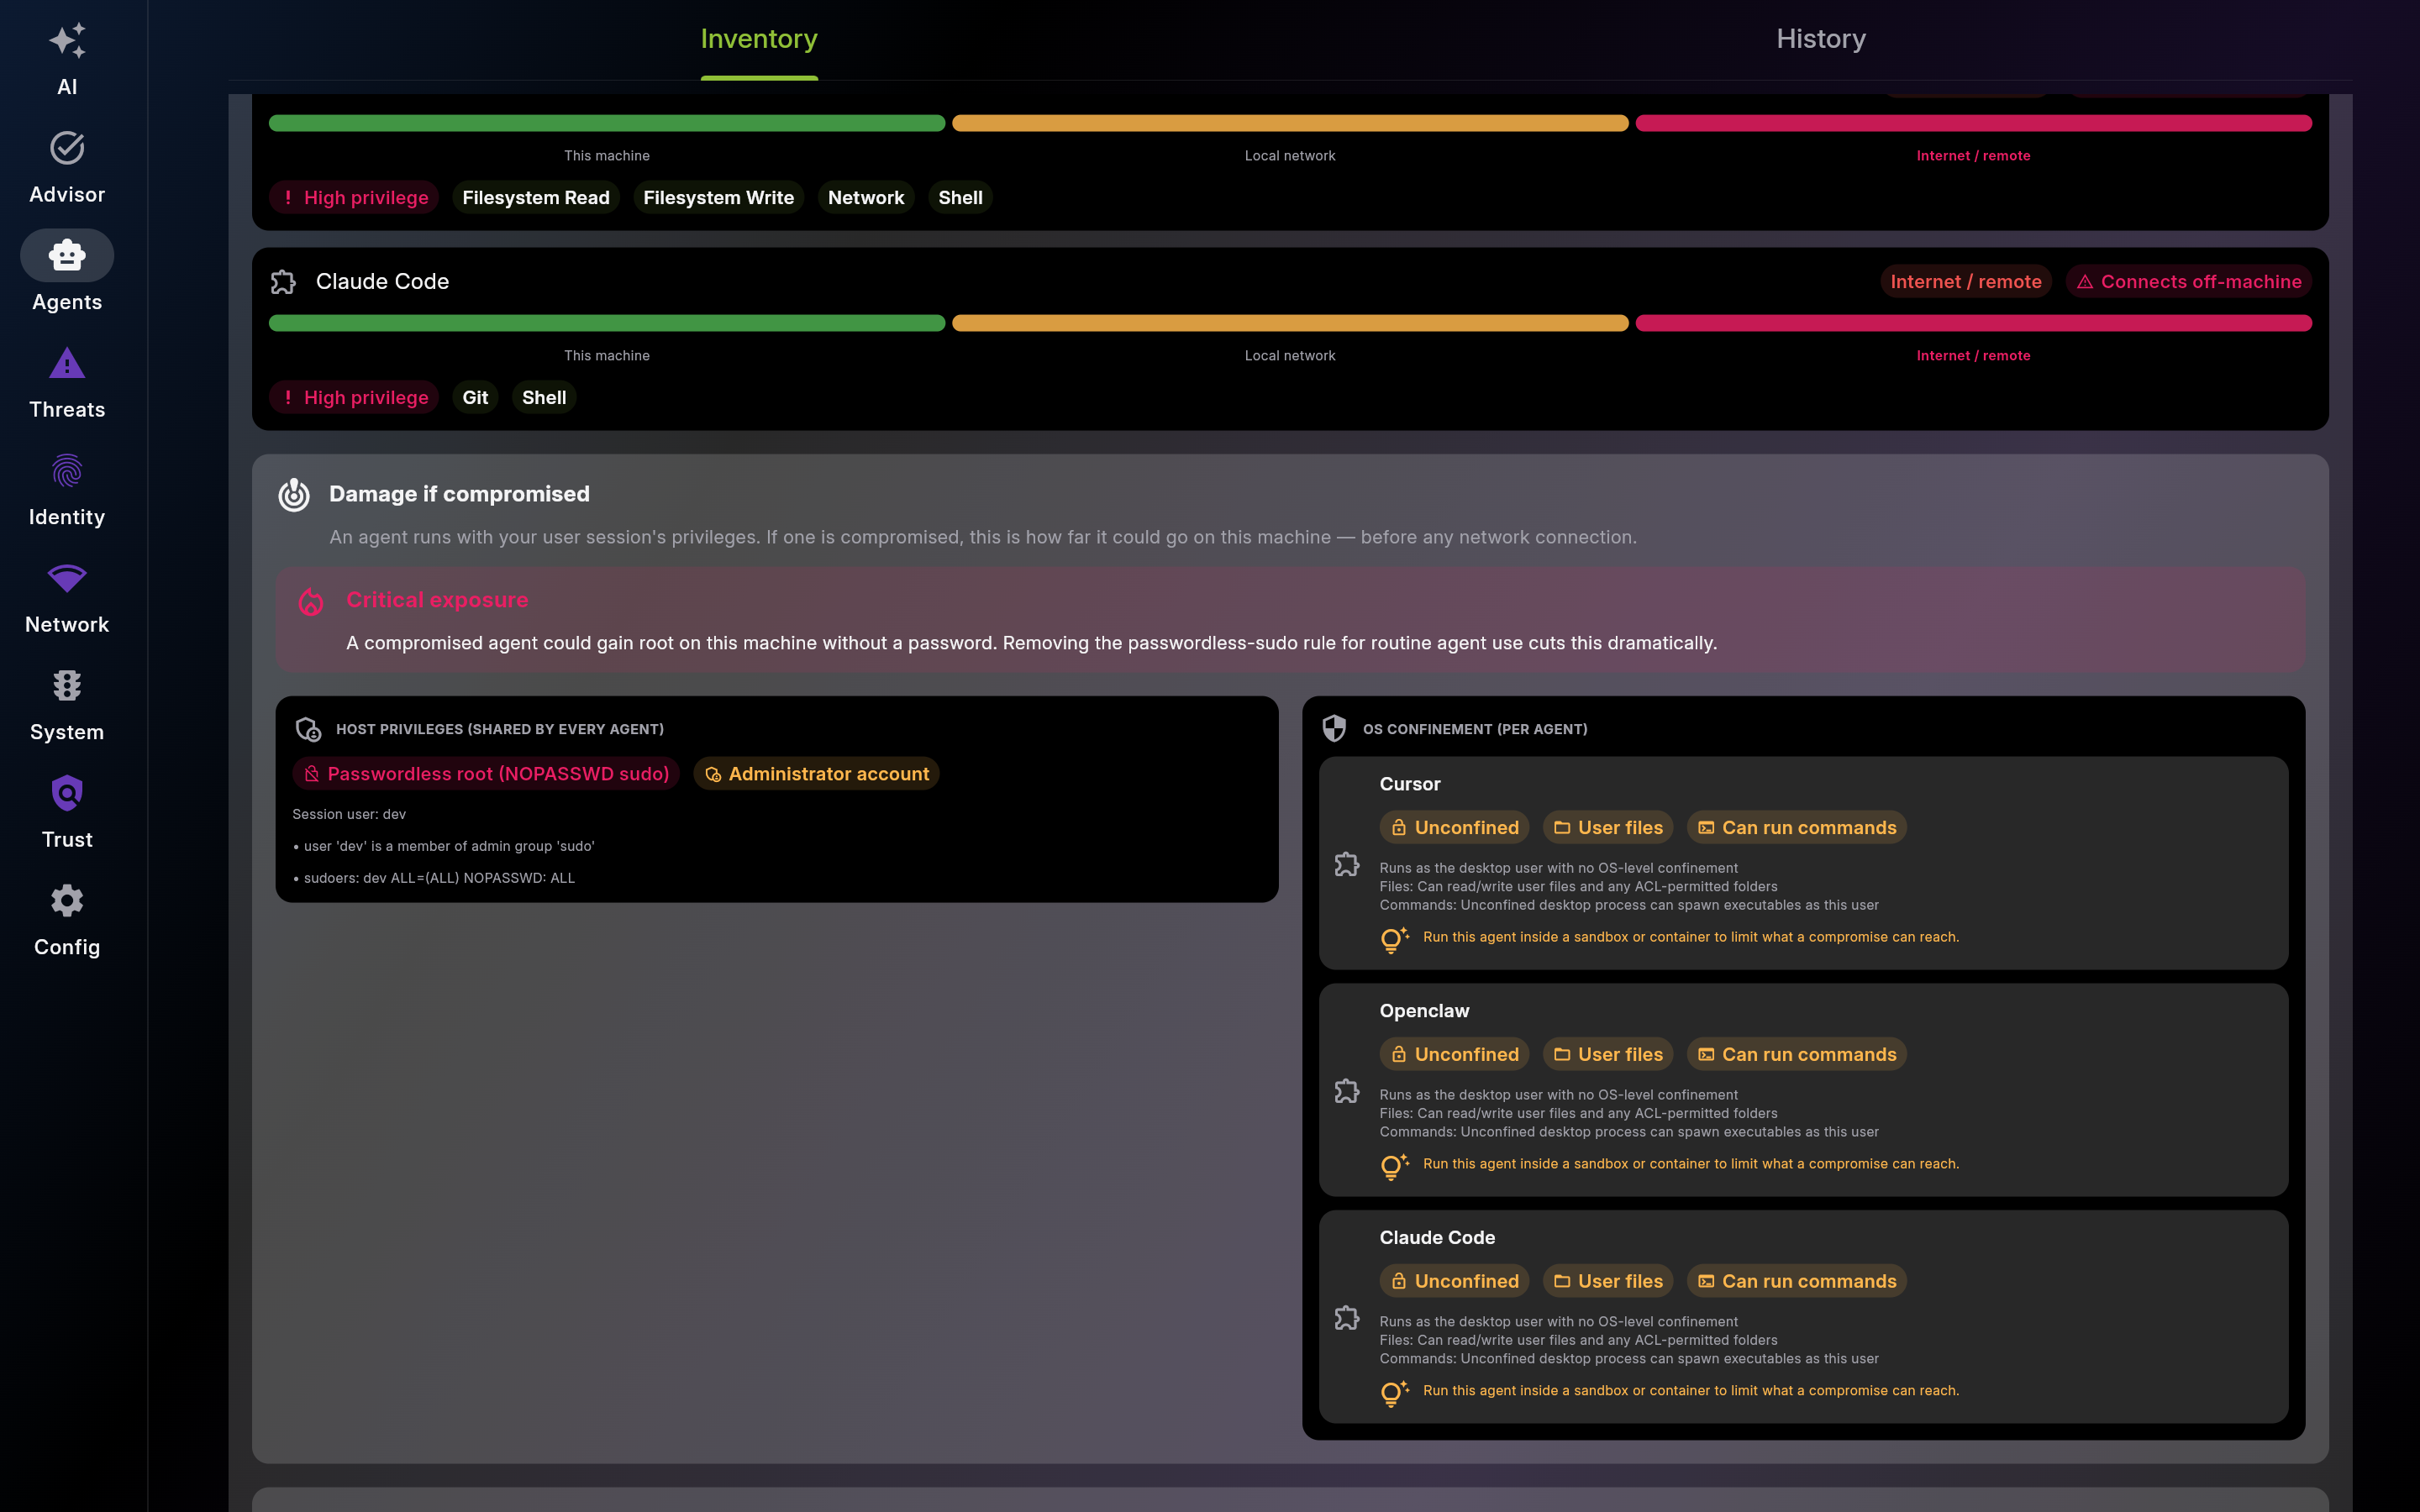Screen dimensions: 2420x1512
Task: Click the Connects off-machine badge on Claude Code
Action: 2189,282
